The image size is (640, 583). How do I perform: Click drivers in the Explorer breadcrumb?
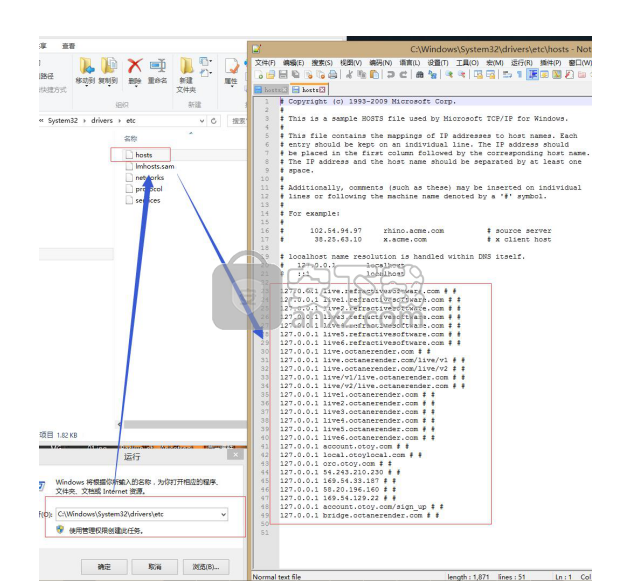pos(102,121)
